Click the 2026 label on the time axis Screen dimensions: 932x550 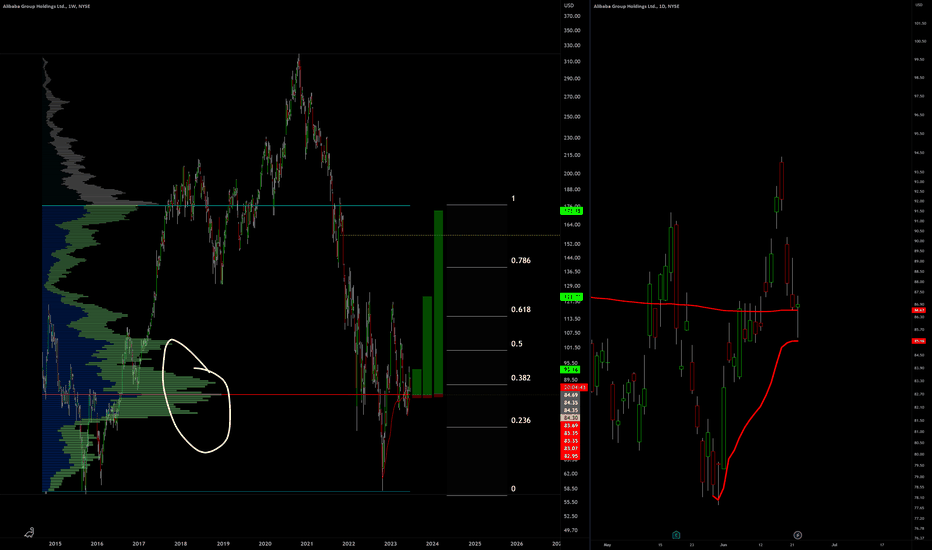coord(517,543)
